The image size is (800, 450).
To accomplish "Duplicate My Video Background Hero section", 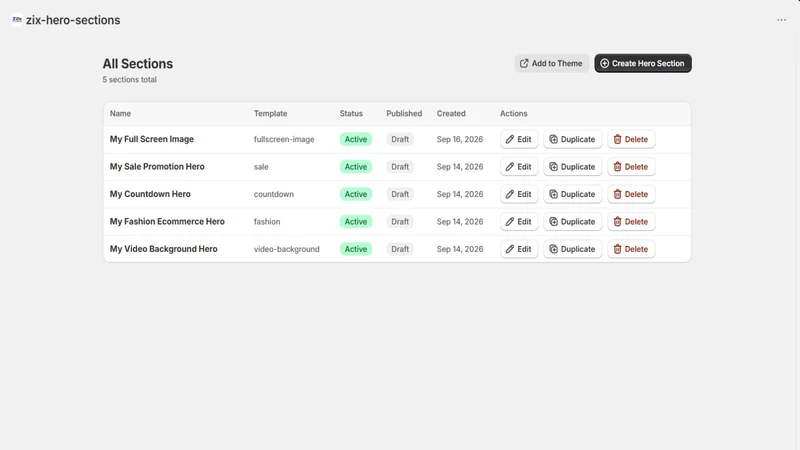I will coord(572,249).
